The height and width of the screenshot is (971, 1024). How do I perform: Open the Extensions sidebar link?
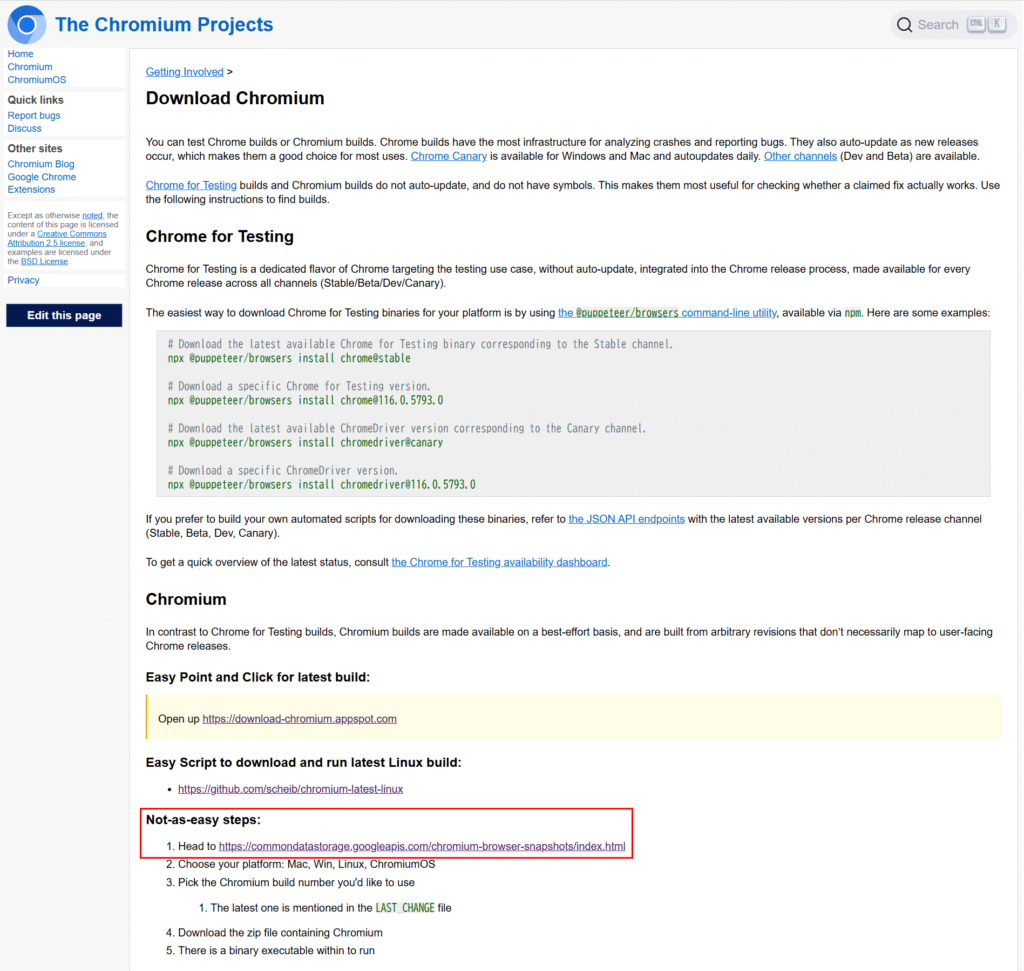[x=31, y=189]
